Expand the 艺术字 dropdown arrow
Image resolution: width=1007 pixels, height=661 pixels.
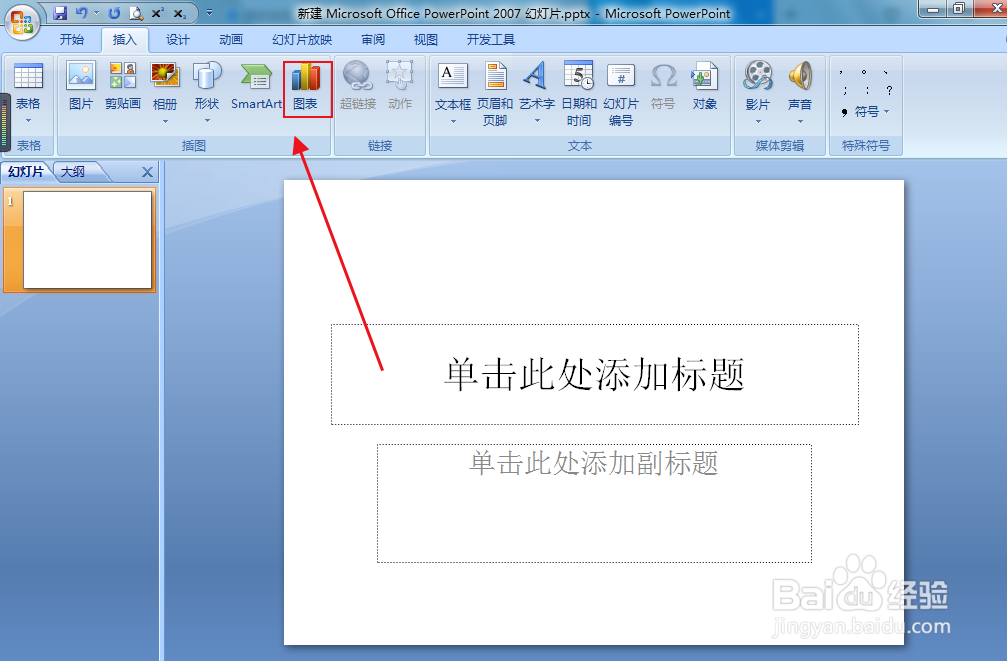[x=537, y=121]
